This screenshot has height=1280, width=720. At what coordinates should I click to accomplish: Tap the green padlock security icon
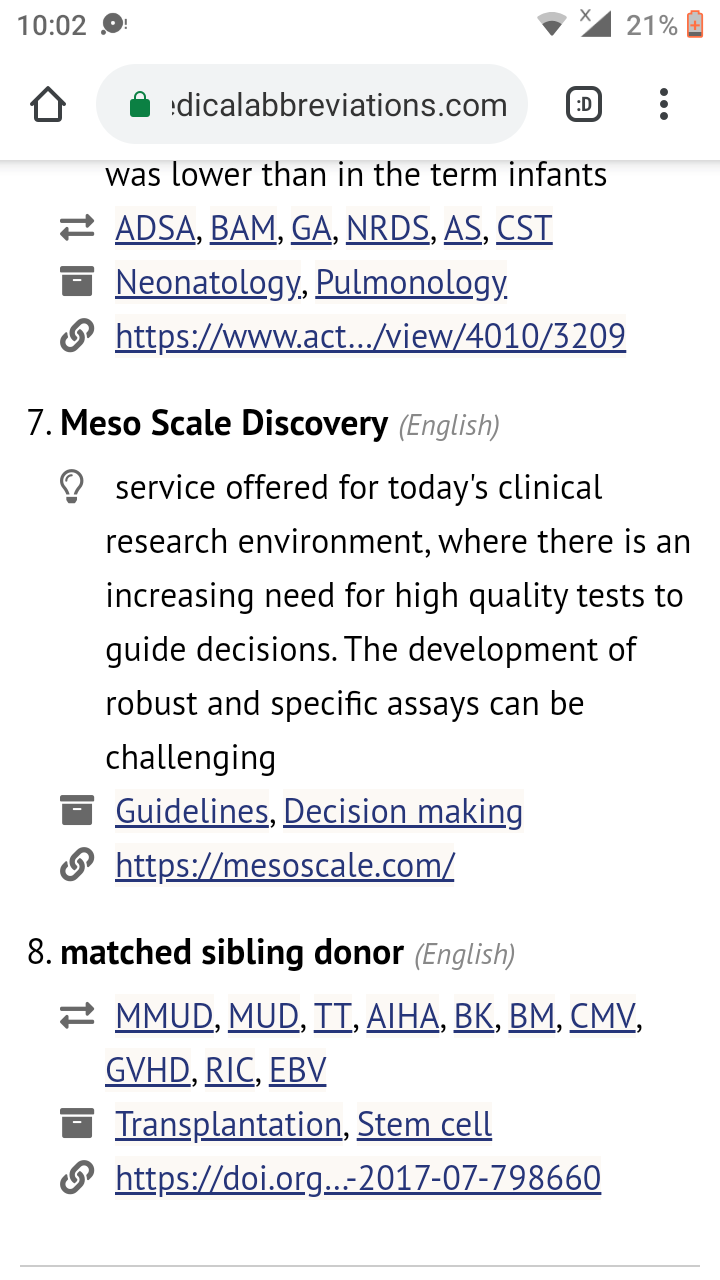[140, 105]
